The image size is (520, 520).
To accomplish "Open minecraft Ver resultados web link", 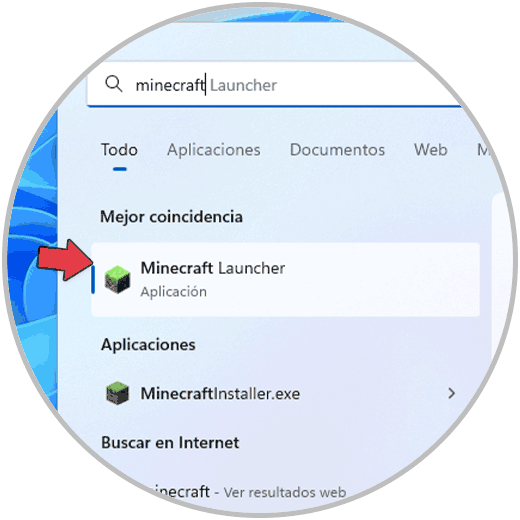I will click(248, 492).
